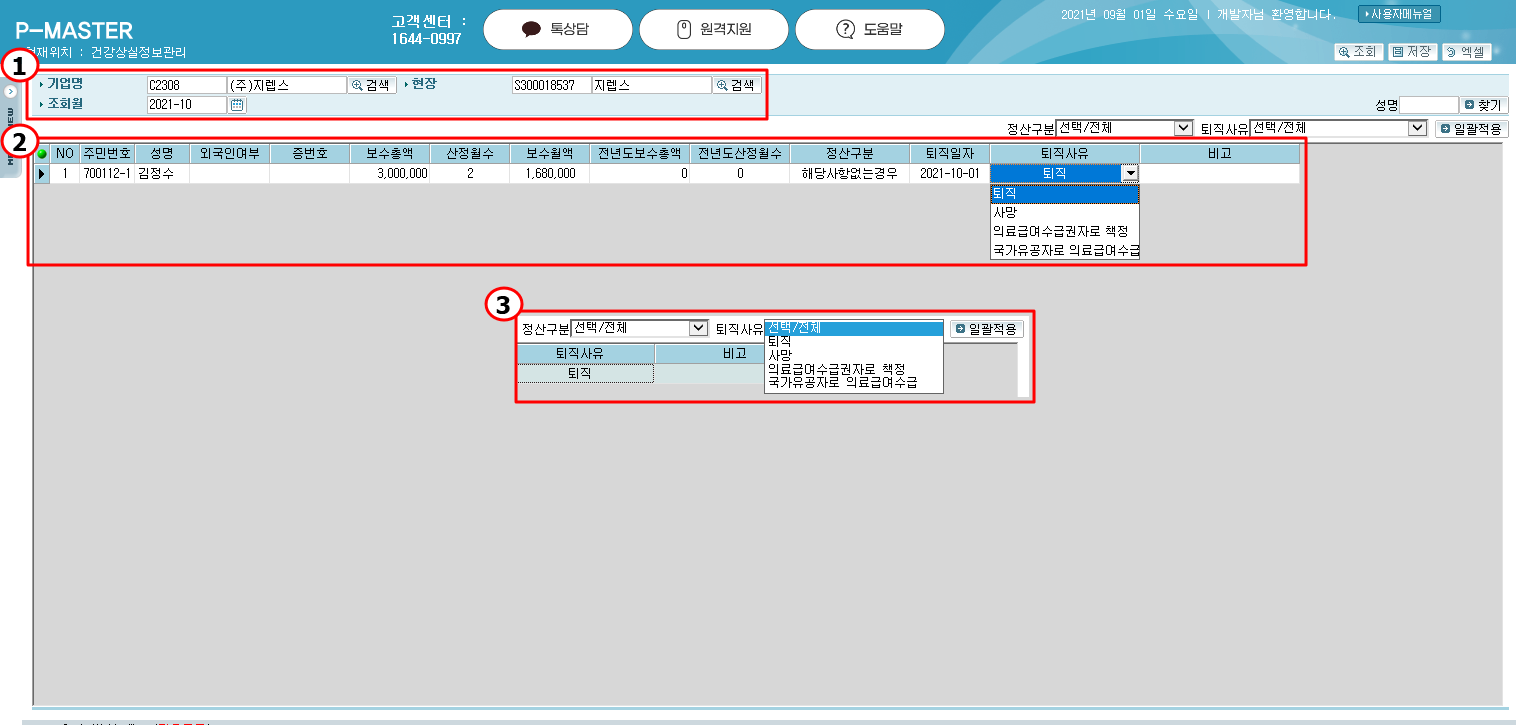Click the 해당사항없는경우 정산구분 cell
The height and width of the screenshot is (725, 1516).
pyautogui.click(x=850, y=173)
